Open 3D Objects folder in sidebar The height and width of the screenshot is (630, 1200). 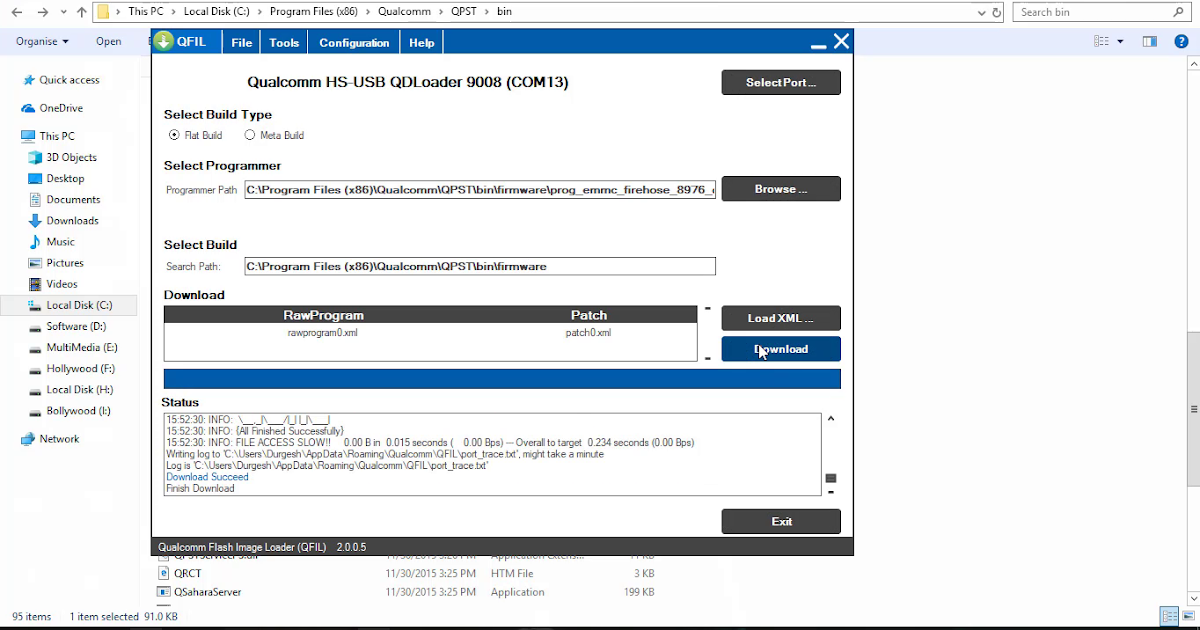71,157
